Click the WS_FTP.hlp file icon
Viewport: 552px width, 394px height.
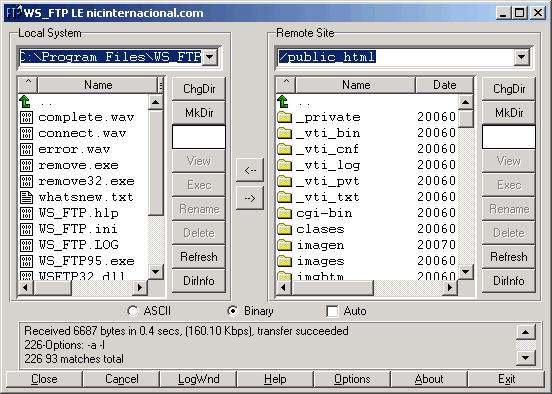26,213
